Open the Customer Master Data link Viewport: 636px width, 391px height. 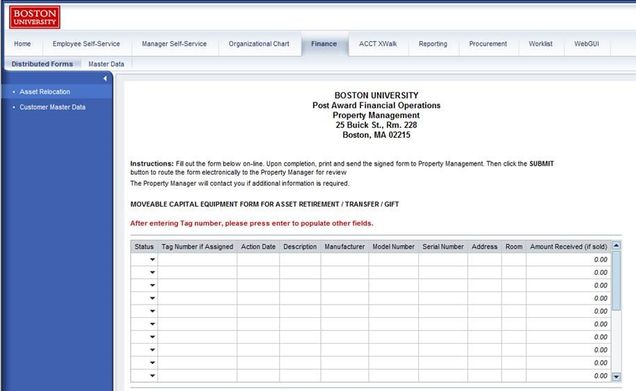pyautogui.click(x=52, y=107)
